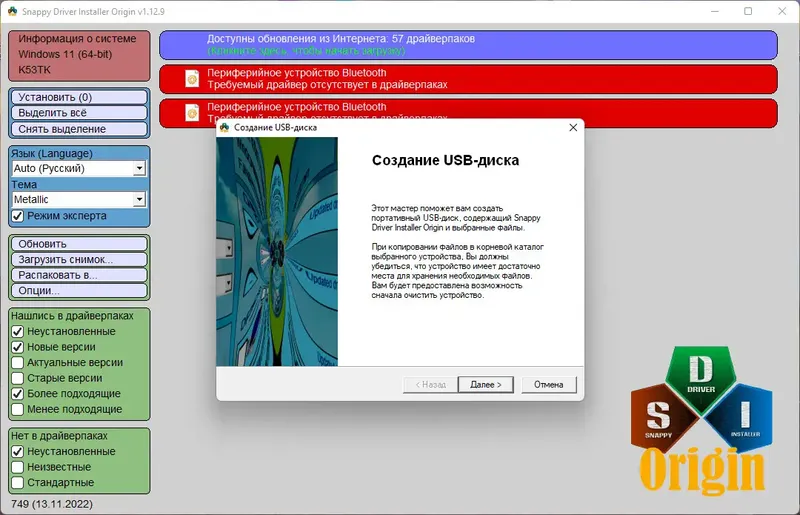Open the Язык (Language) dropdown
Viewport: 800px width, 515px height.
tap(79, 168)
